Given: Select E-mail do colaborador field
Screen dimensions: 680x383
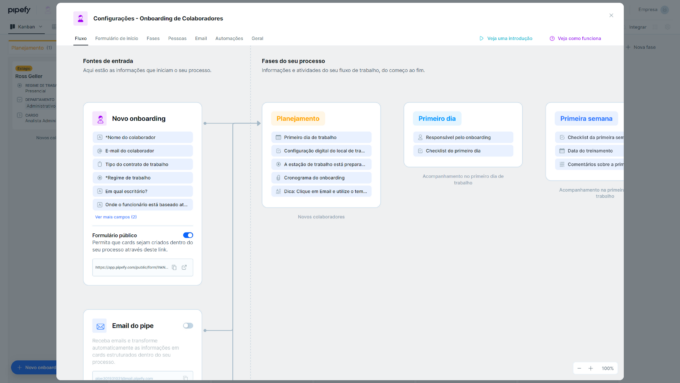Looking at the screenshot, I should [143, 151].
